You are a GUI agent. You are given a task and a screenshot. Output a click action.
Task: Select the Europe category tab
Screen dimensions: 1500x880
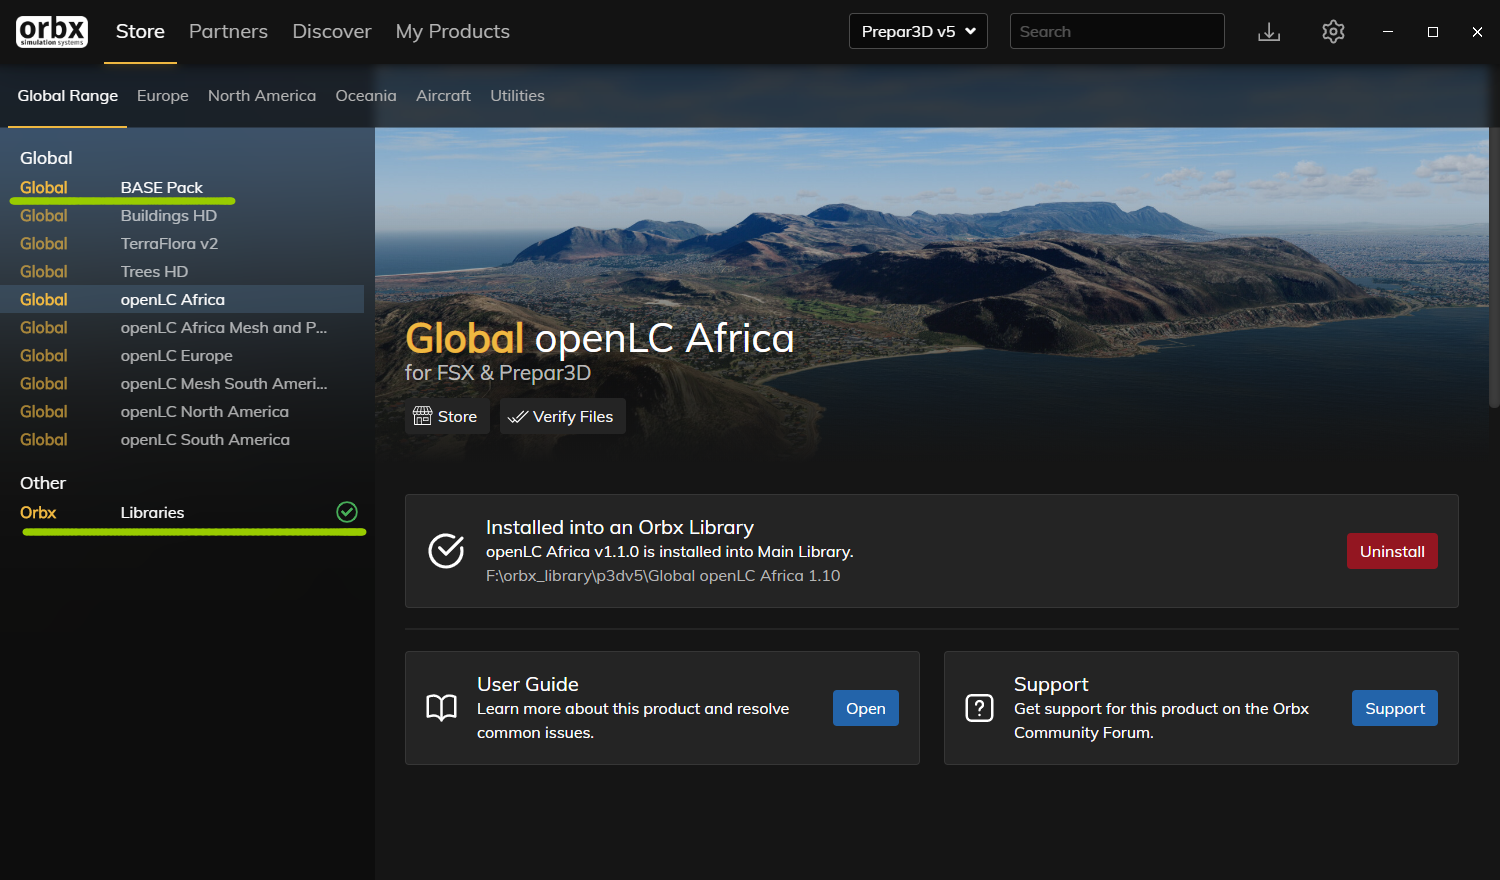tap(162, 96)
